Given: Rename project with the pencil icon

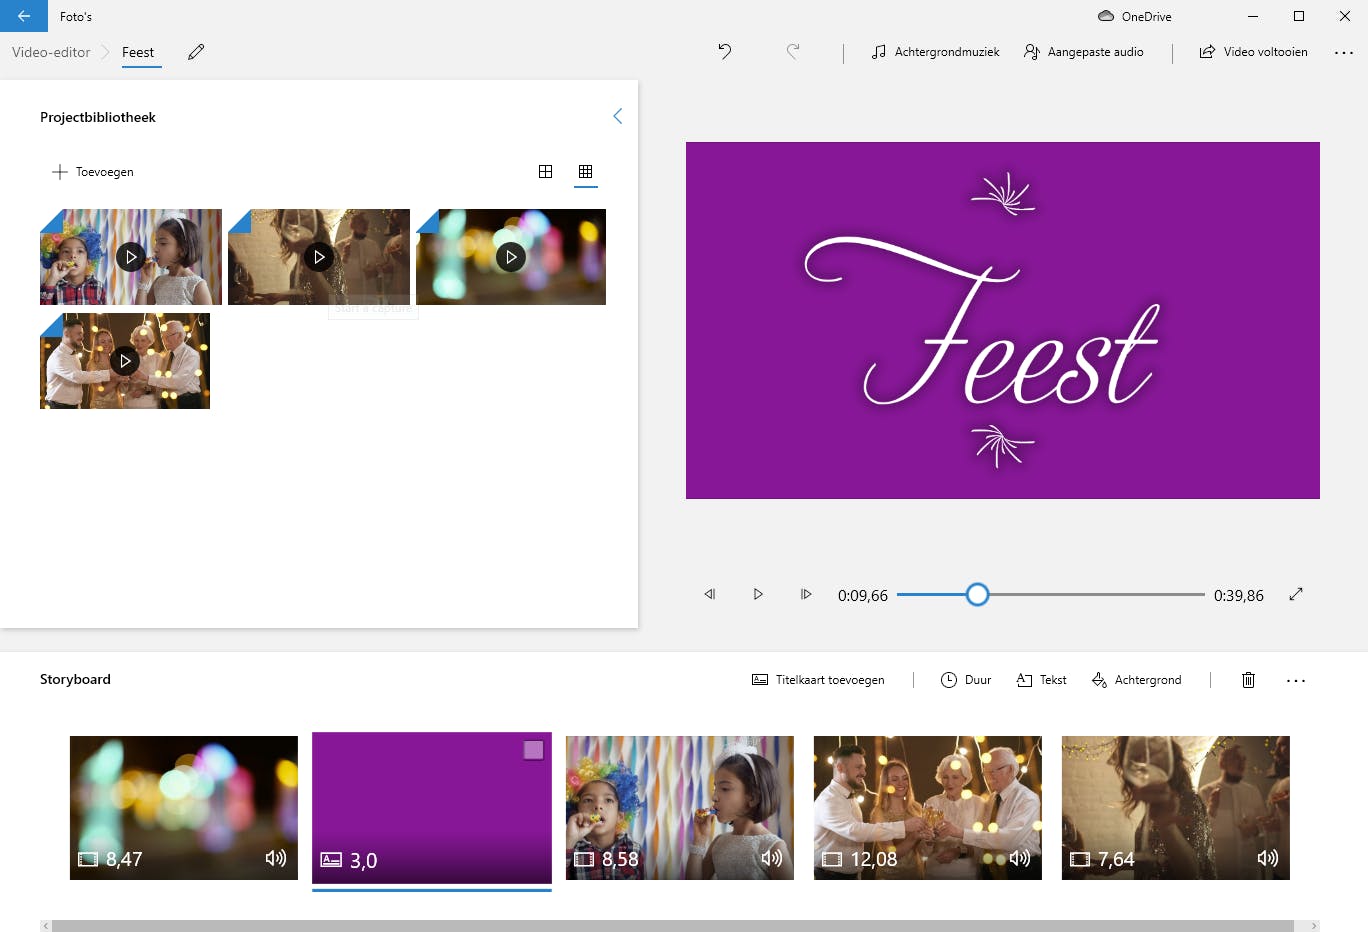Looking at the screenshot, I should coord(196,52).
